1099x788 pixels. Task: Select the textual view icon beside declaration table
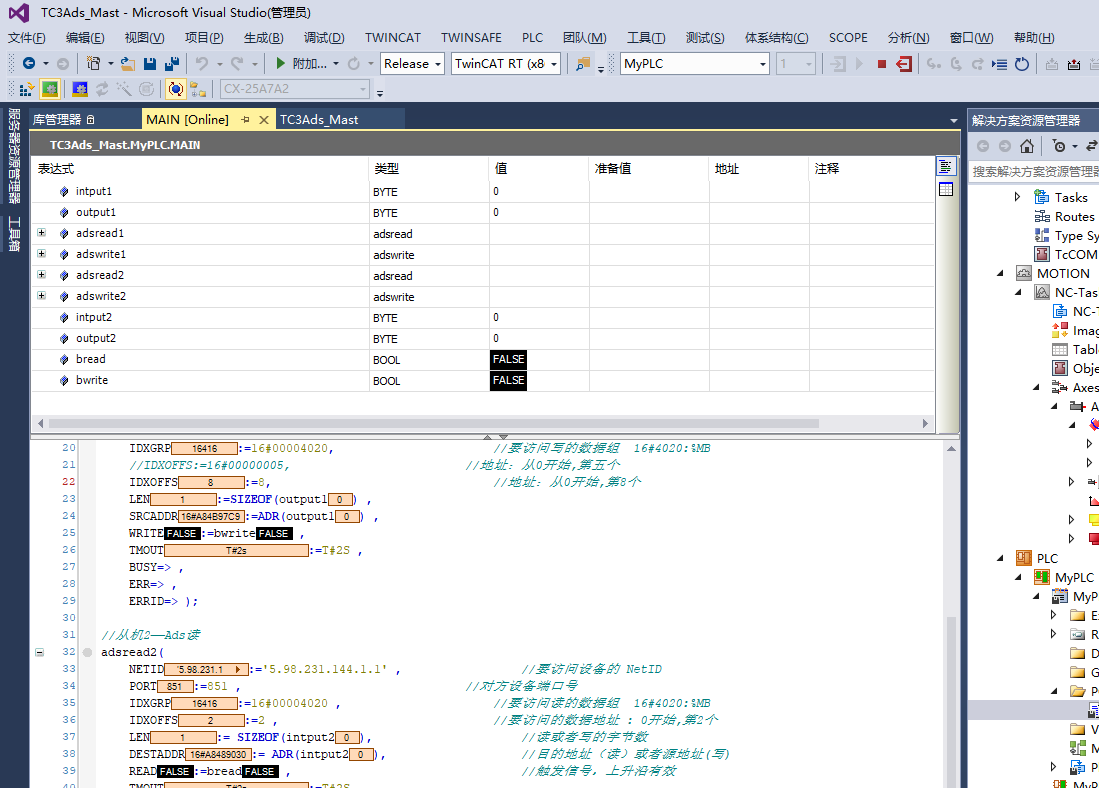coord(946,166)
